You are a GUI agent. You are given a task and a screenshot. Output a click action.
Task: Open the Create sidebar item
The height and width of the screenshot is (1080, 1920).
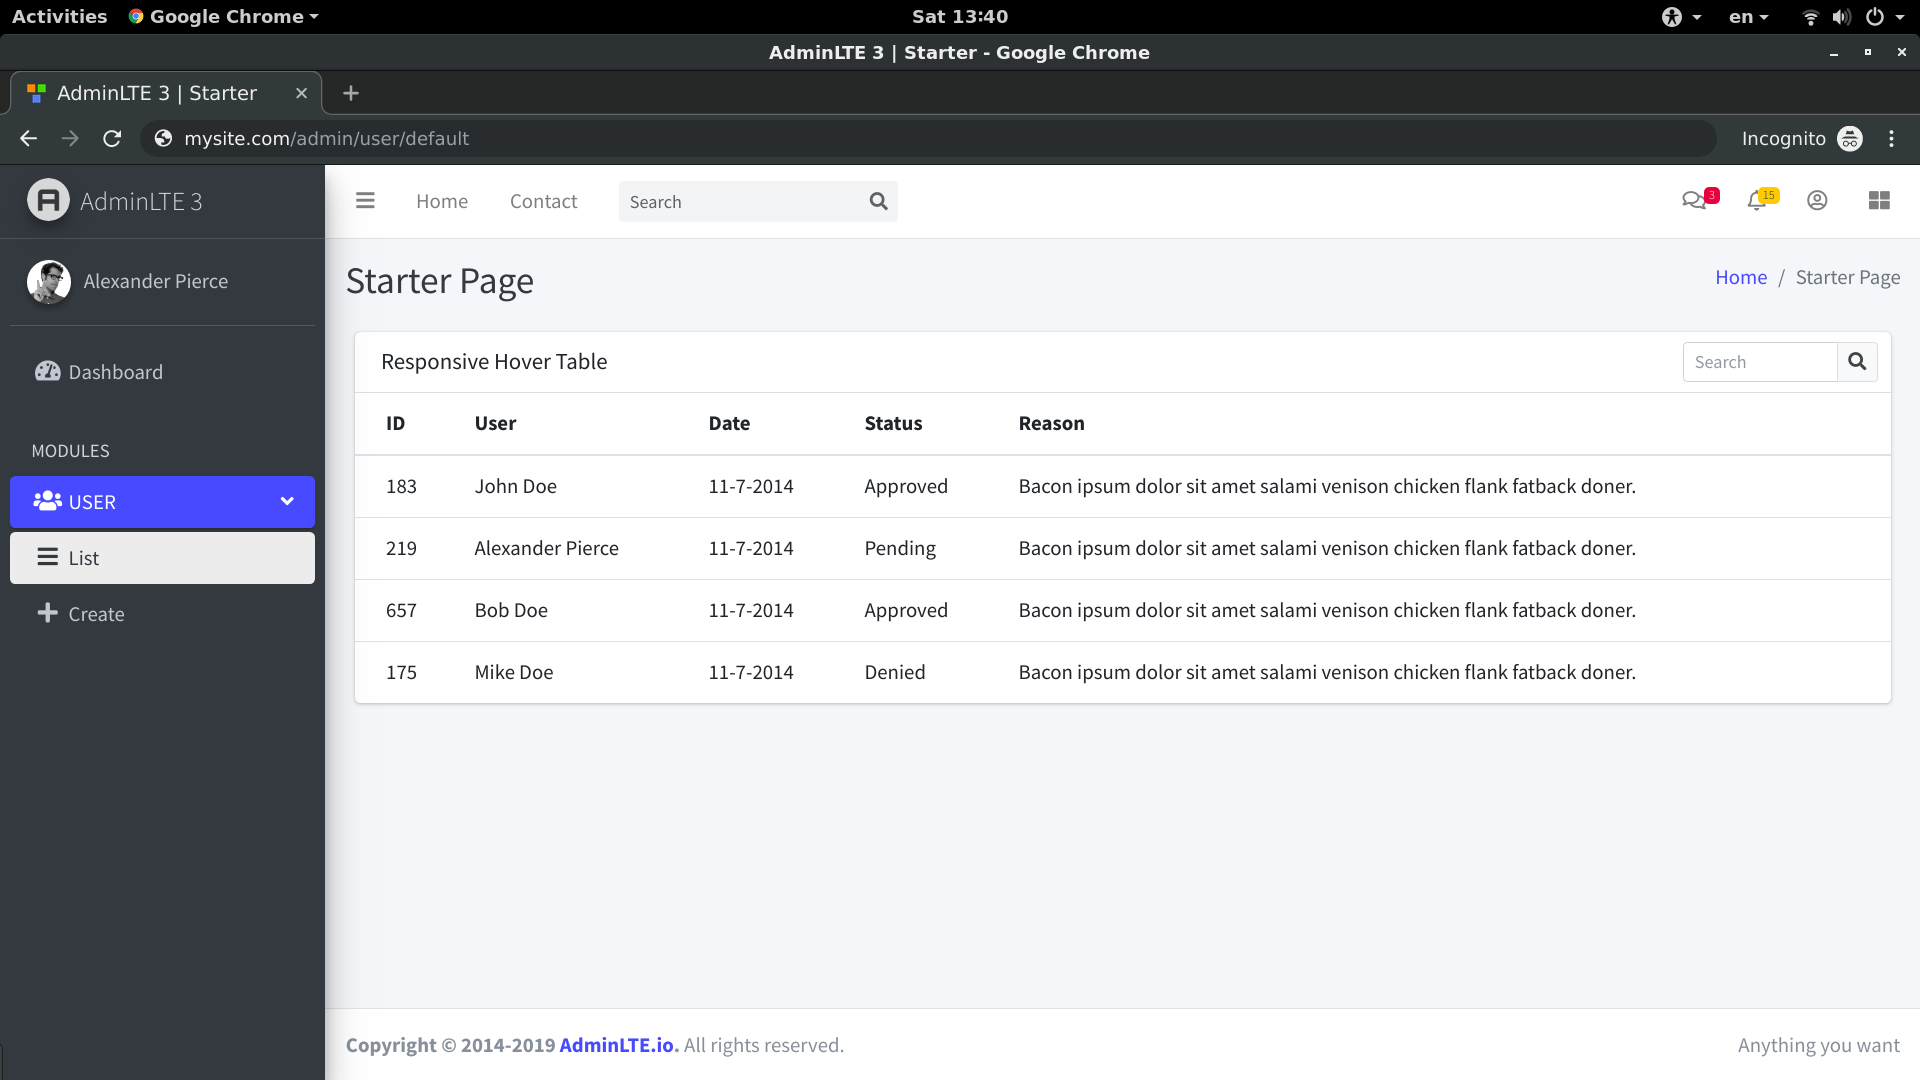[96, 614]
